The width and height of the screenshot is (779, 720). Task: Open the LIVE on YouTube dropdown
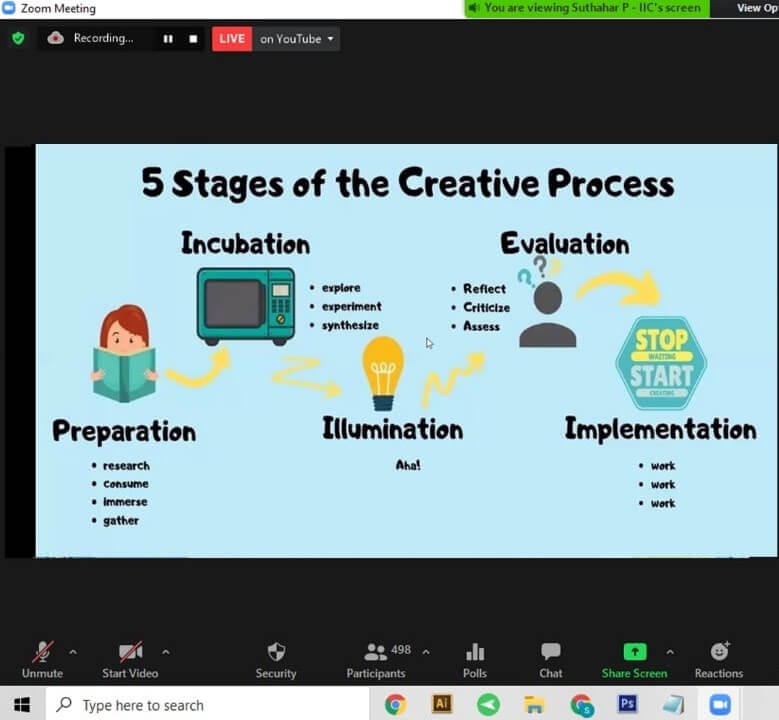pos(296,39)
